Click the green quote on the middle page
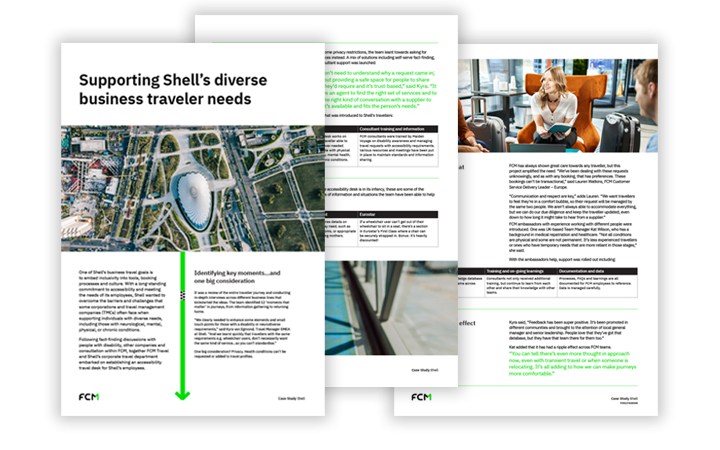Viewport: 720px width, 450px height. click(x=381, y=89)
